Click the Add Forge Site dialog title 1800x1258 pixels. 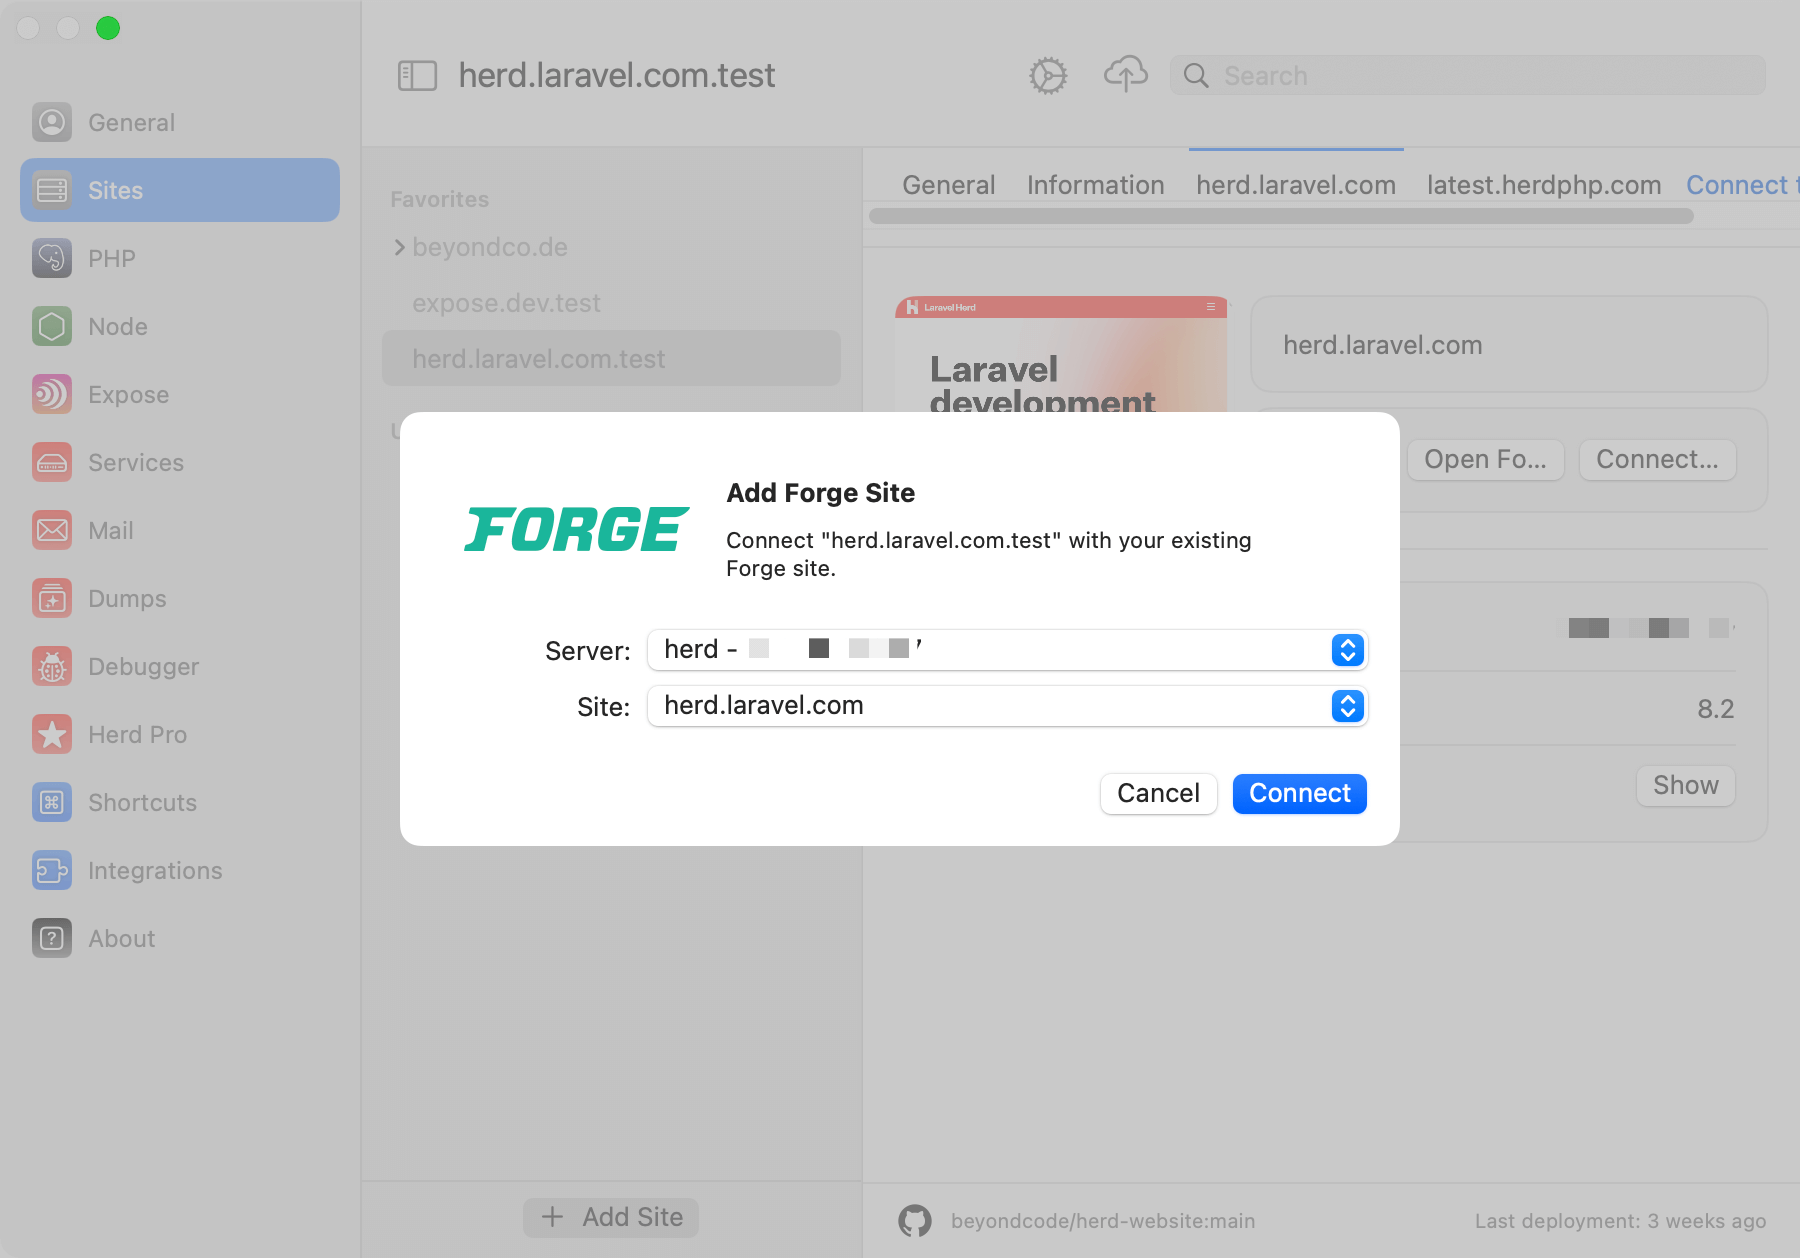[820, 493]
